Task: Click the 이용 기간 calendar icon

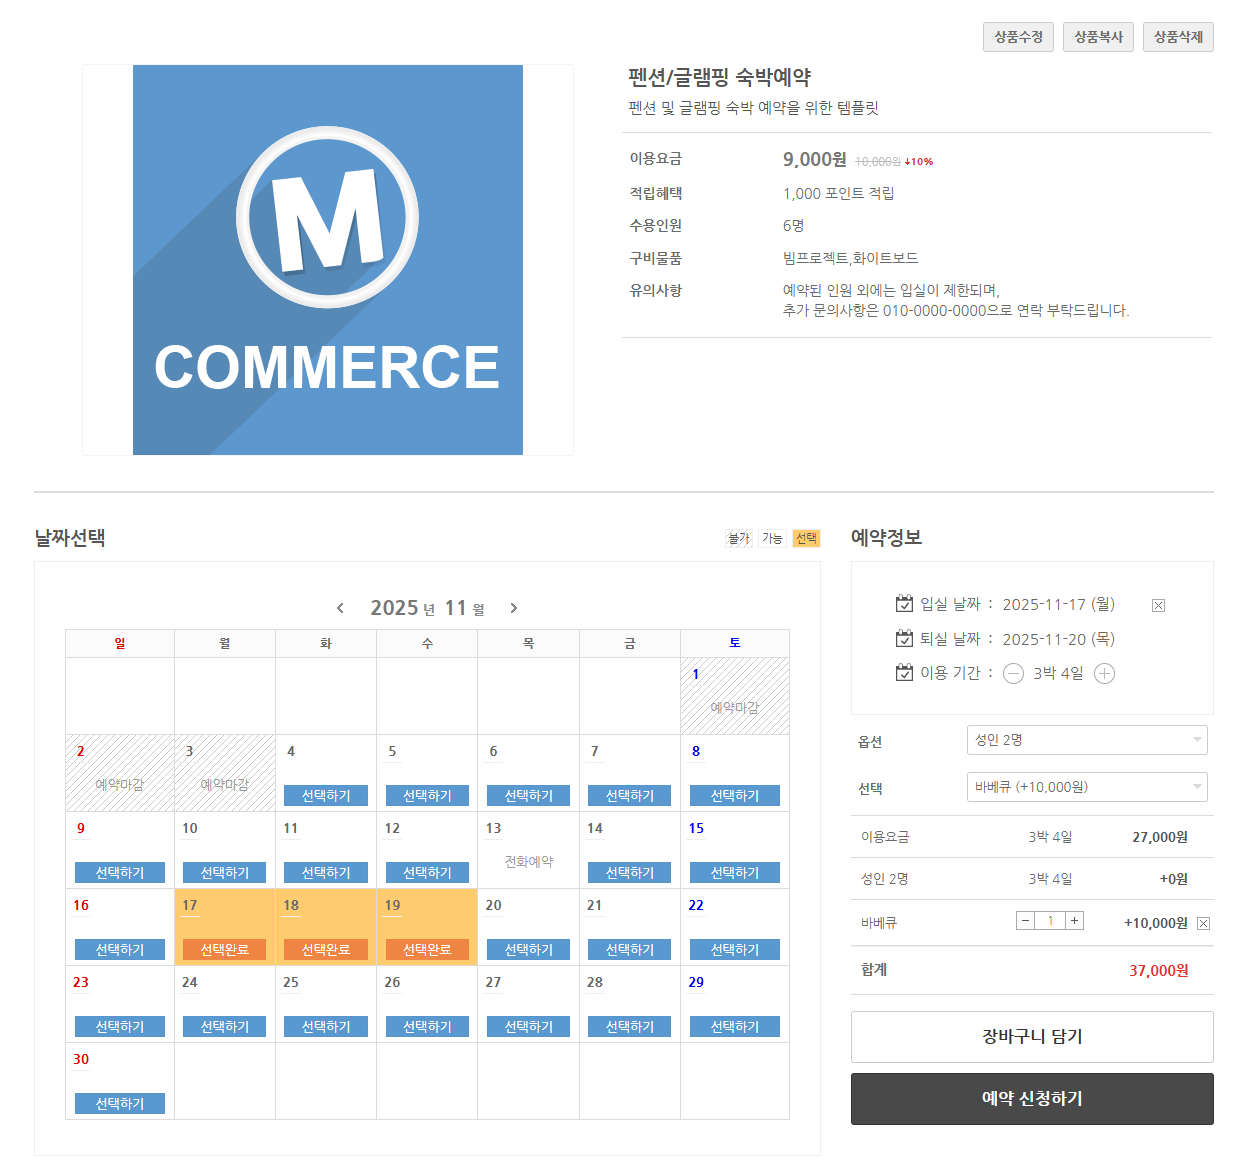Action: (903, 672)
